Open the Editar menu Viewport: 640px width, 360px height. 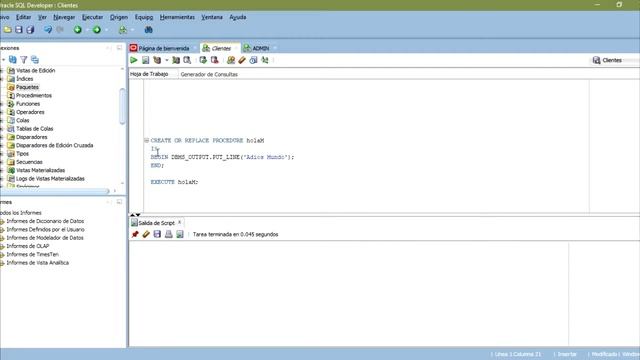(x=23, y=17)
